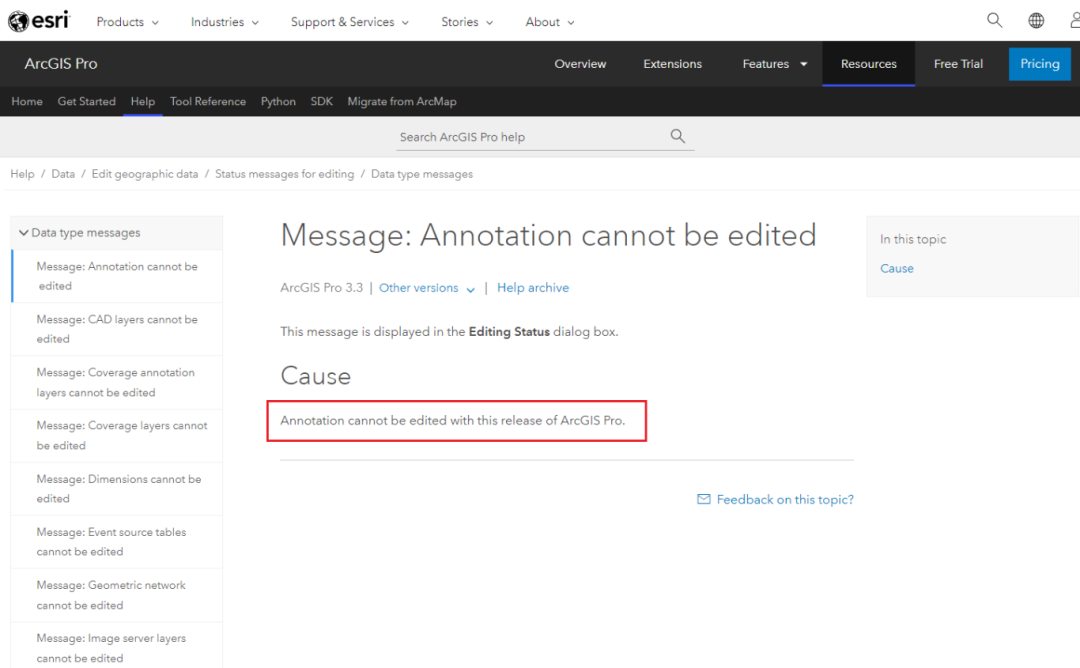The width and height of the screenshot is (1080, 668).
Task: Open Migrate from ArcMap page
Action: [402, 101]
